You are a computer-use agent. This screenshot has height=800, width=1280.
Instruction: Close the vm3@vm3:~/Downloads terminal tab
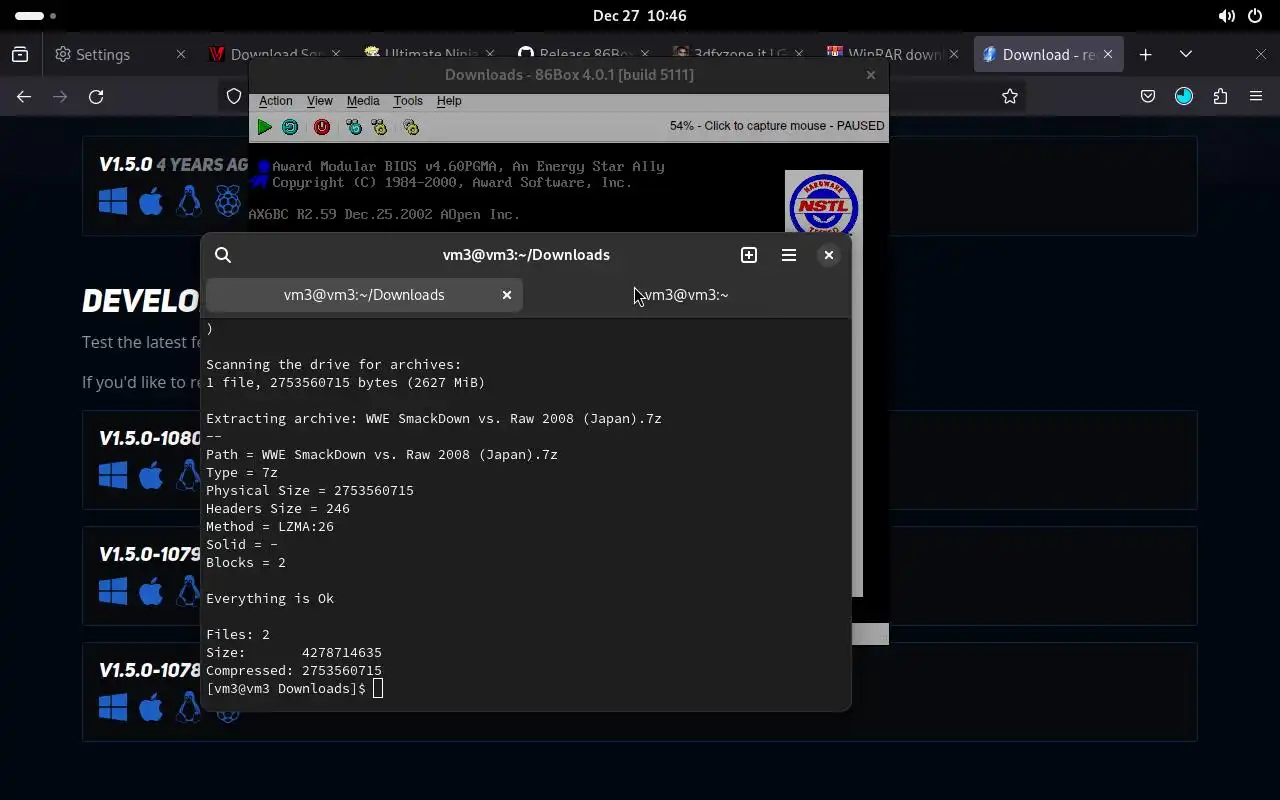click(507, 295)
